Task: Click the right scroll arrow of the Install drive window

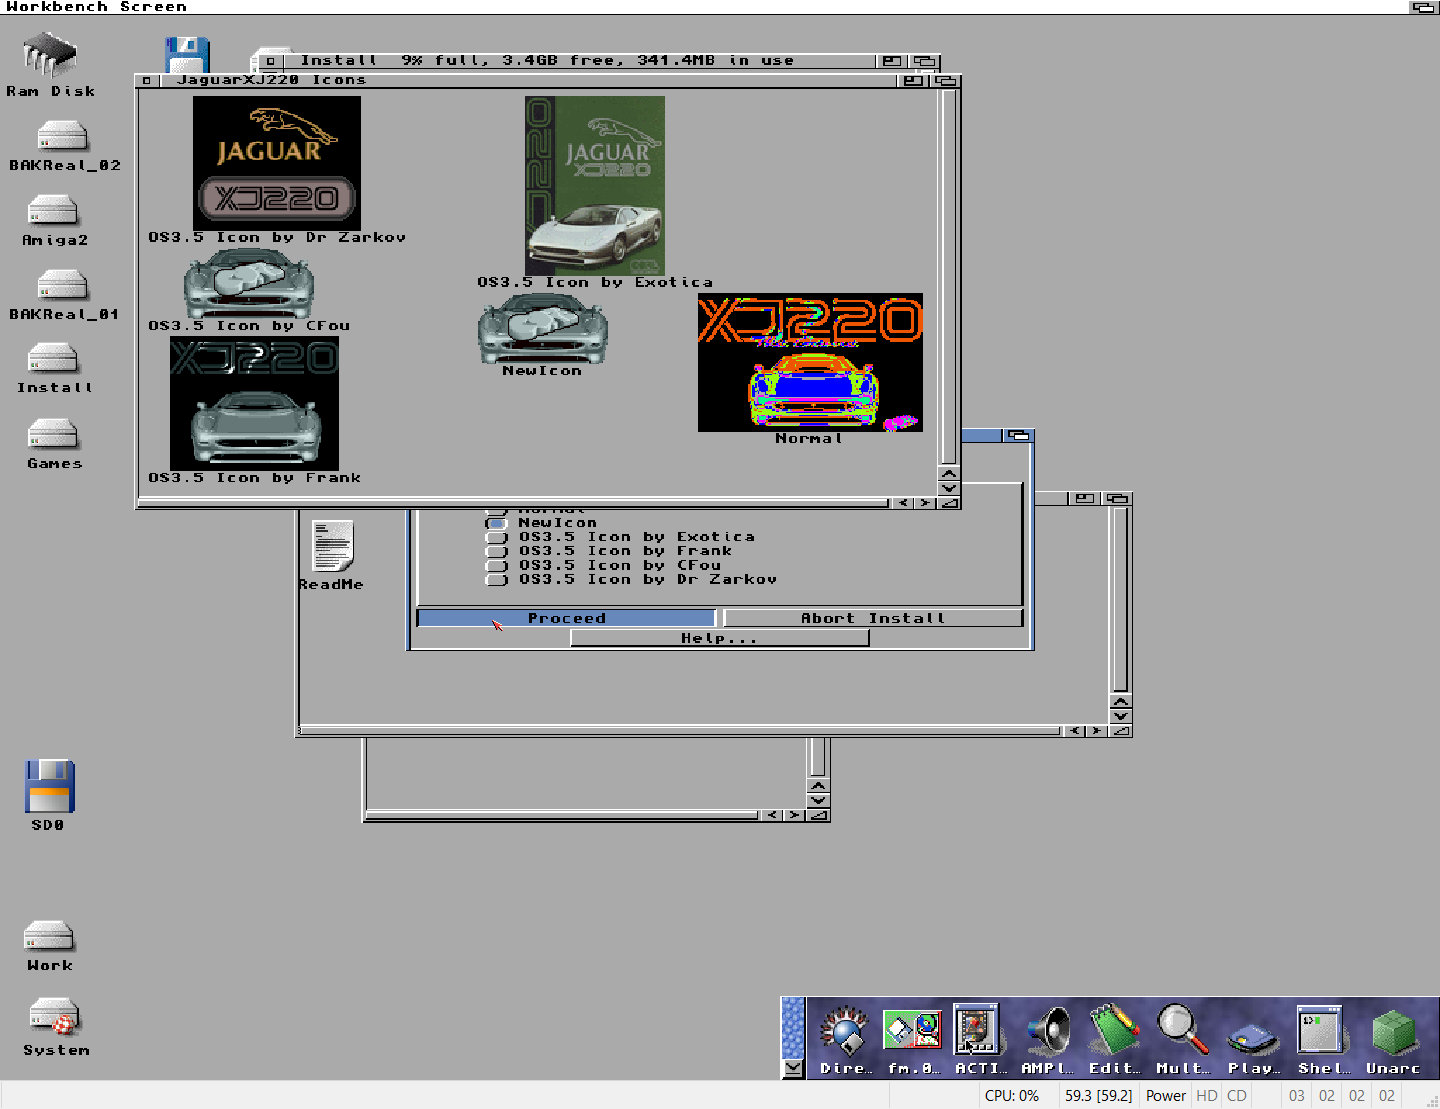Action: (1097, 731)
